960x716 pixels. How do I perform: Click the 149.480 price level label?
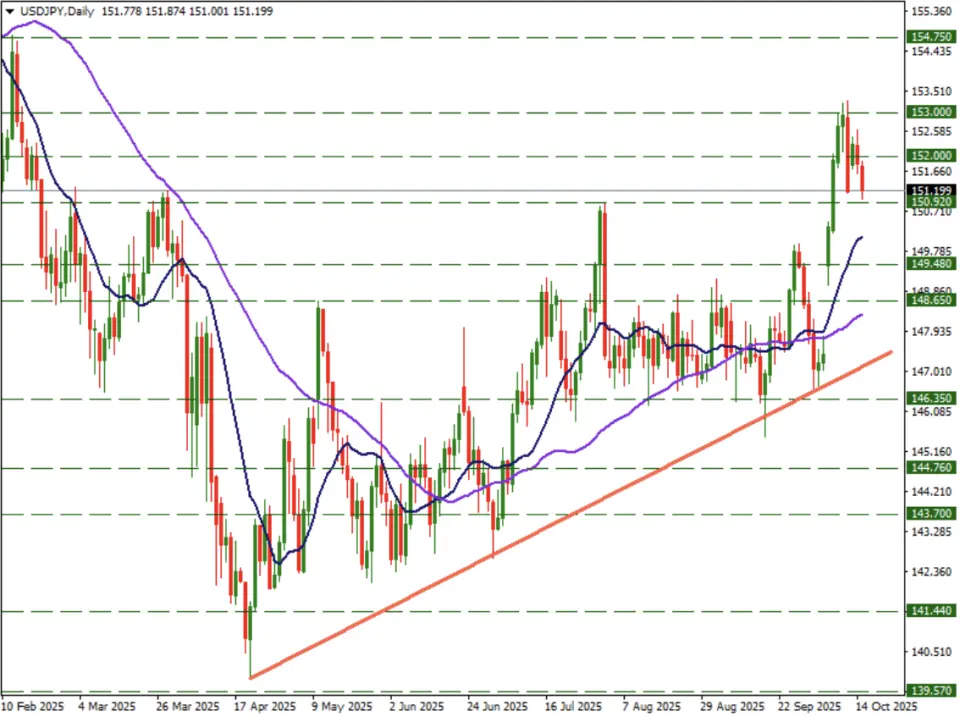pyautogui.click(x=931, y=265)
